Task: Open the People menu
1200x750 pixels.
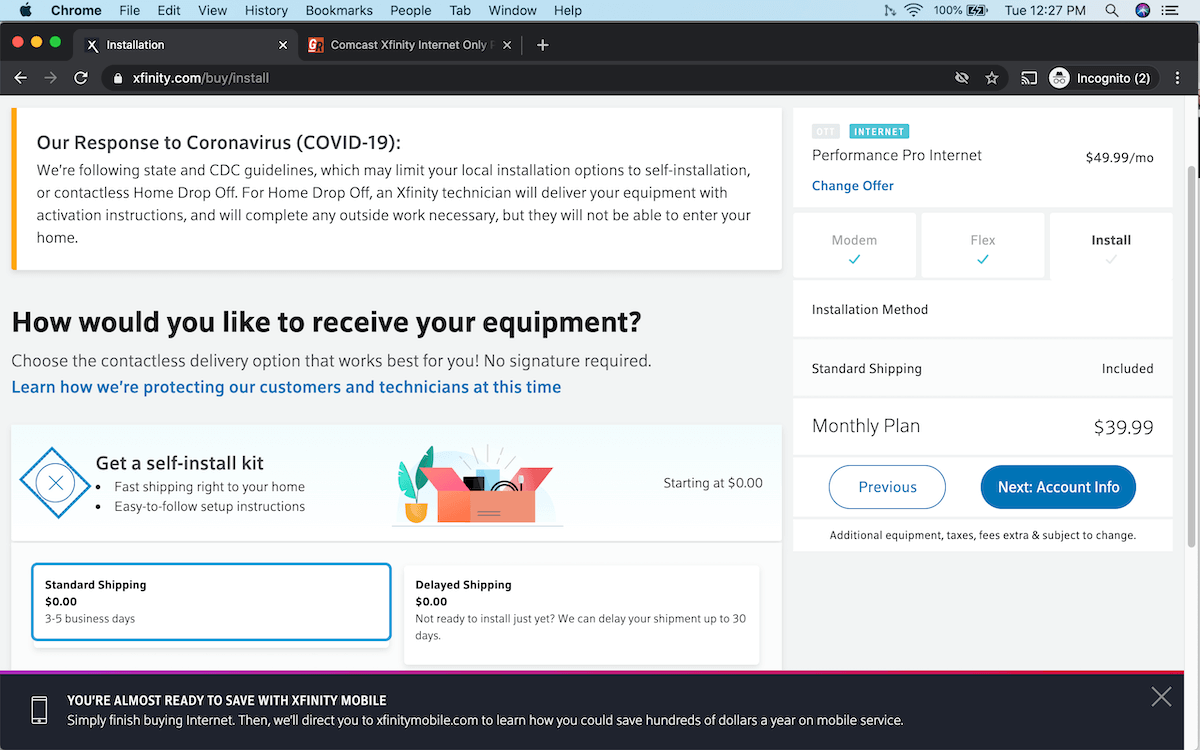Action: click(411, 10)
